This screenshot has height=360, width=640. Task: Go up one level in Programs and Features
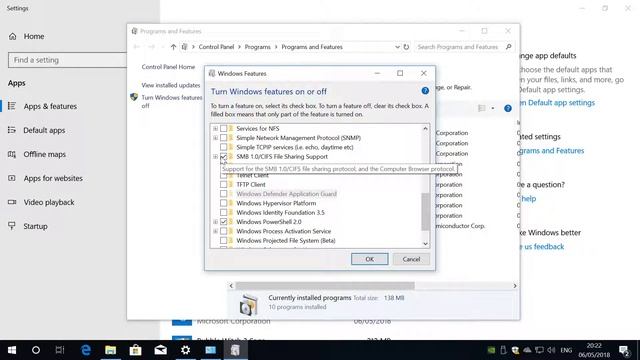tap(173, 47)
